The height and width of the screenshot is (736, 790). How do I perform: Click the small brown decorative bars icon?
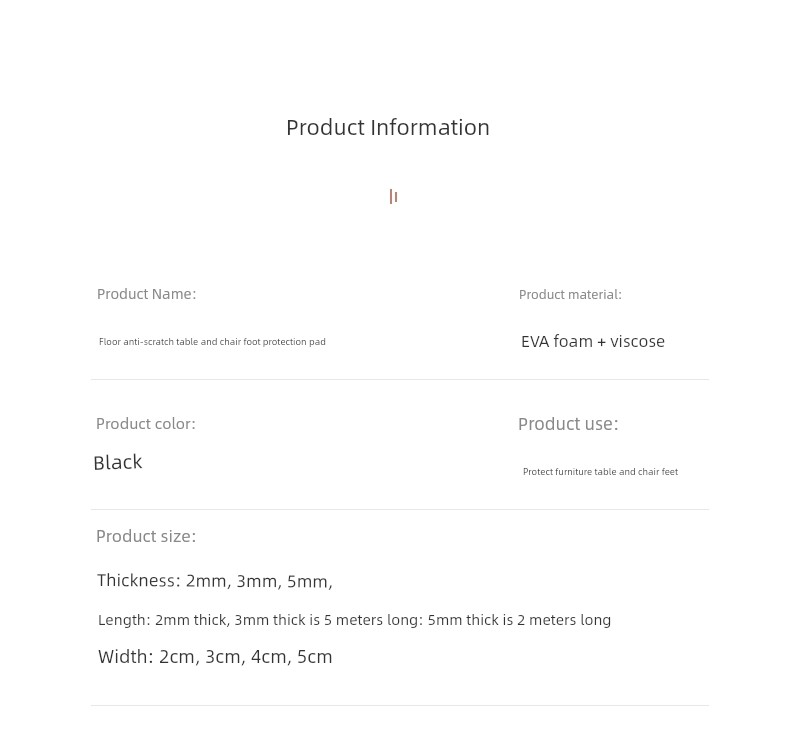pos(393,196)
